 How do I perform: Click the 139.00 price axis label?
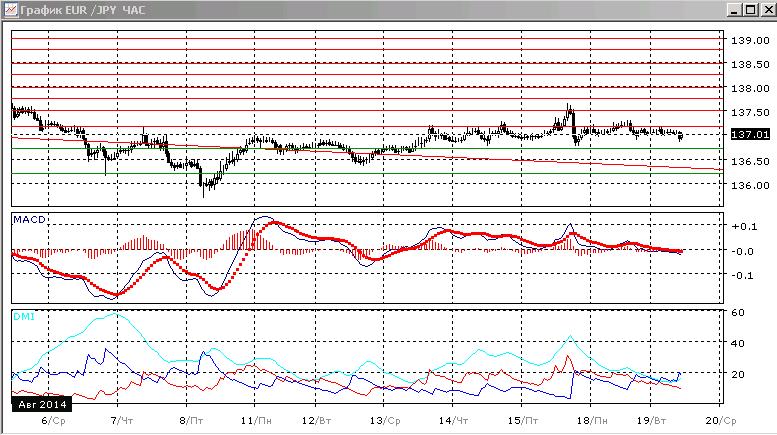750,41
